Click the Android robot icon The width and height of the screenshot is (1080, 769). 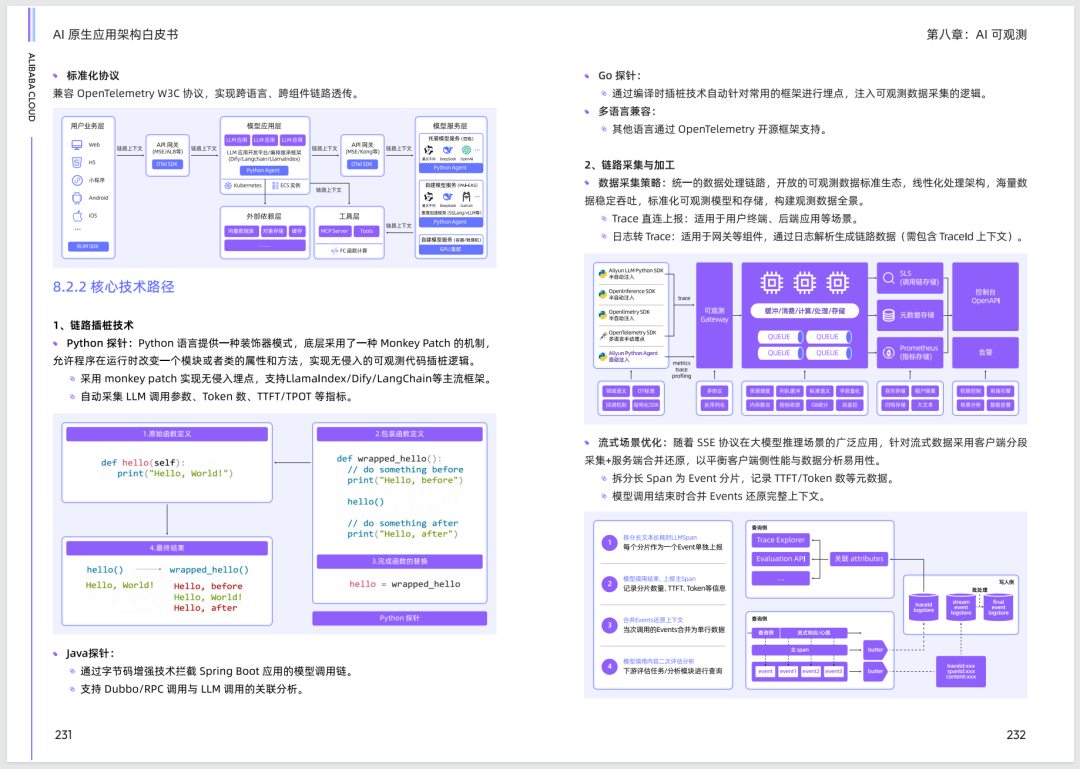pos(77,198)
